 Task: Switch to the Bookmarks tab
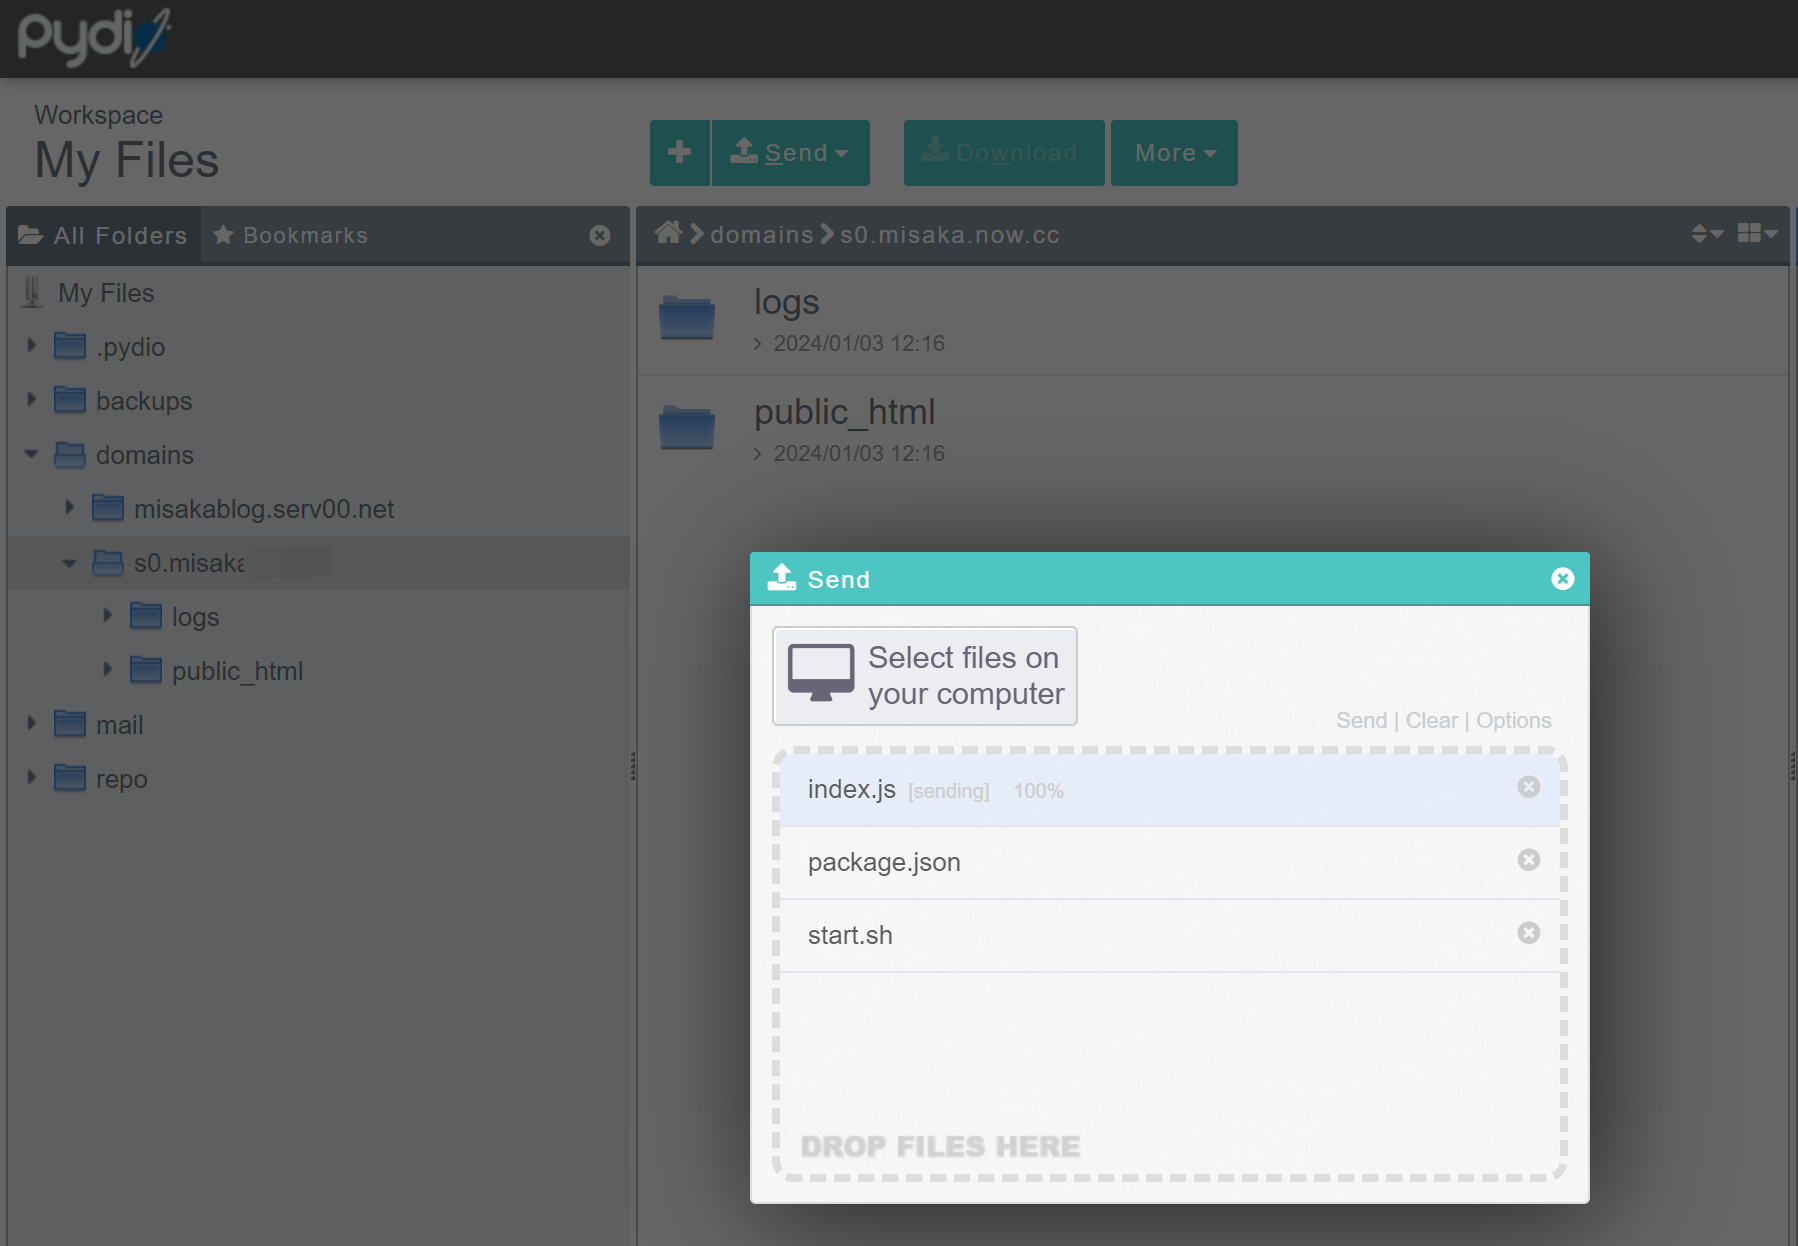tap(291, 235)
